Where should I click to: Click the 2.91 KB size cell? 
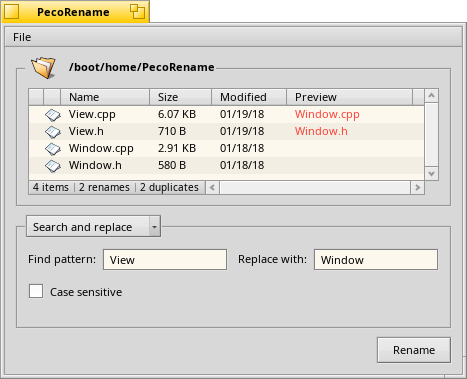(177, 148)
